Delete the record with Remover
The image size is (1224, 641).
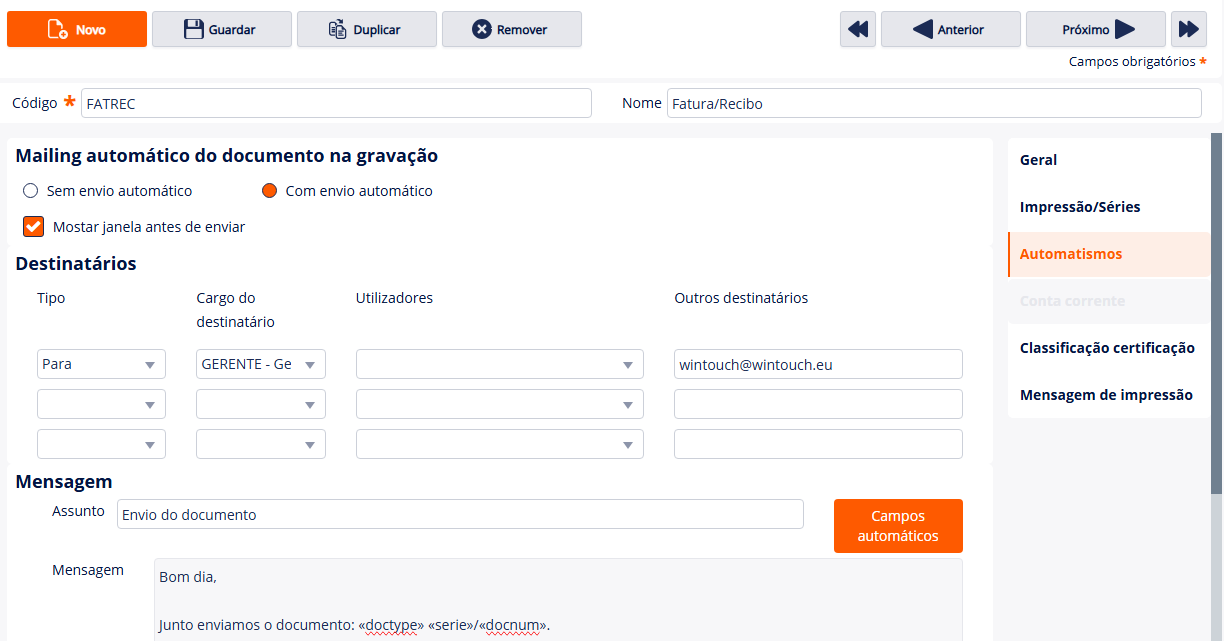tap(511, 30)
